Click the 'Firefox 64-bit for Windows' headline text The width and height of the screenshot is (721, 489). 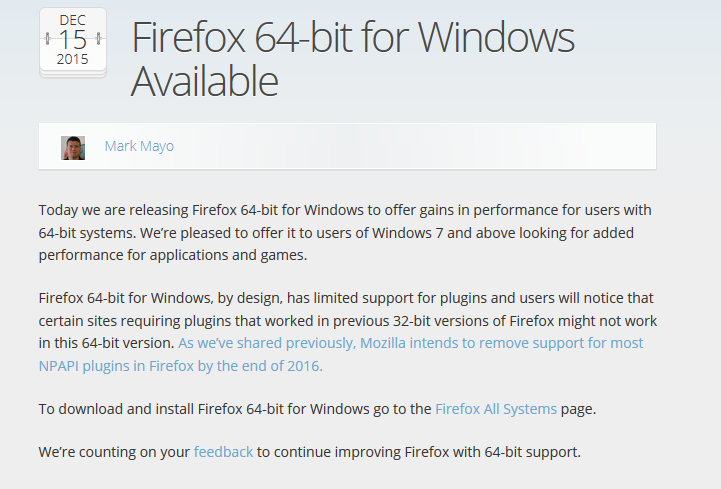tap(353, 38)
